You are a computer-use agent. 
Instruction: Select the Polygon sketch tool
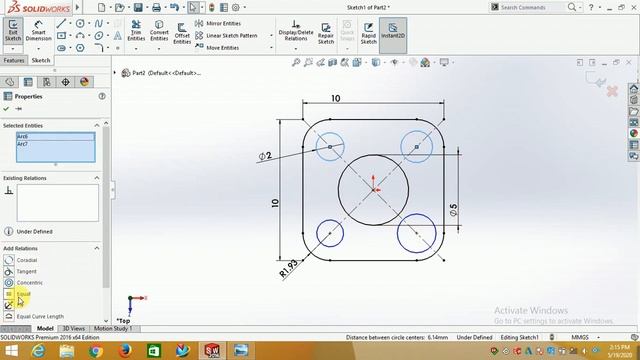(x=80, y=48)
